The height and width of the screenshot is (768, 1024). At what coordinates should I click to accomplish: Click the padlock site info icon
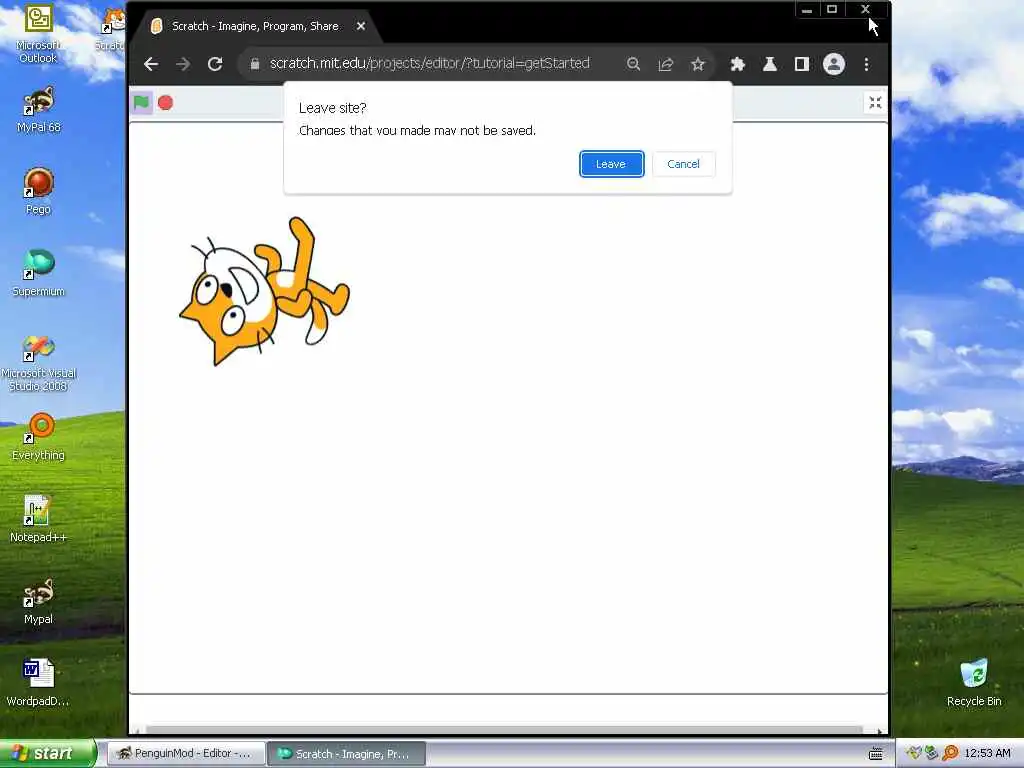pyautogui.click(x=255, y=64)
